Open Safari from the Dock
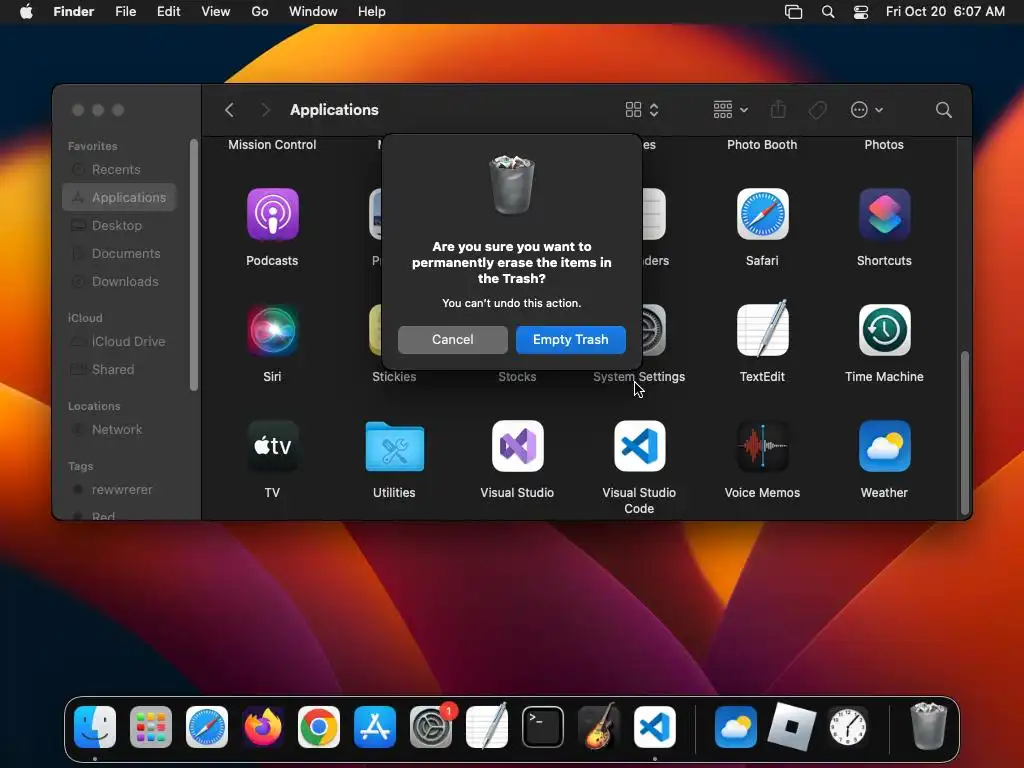This screenshot has width=1024, height=768. tap(207, 727)
